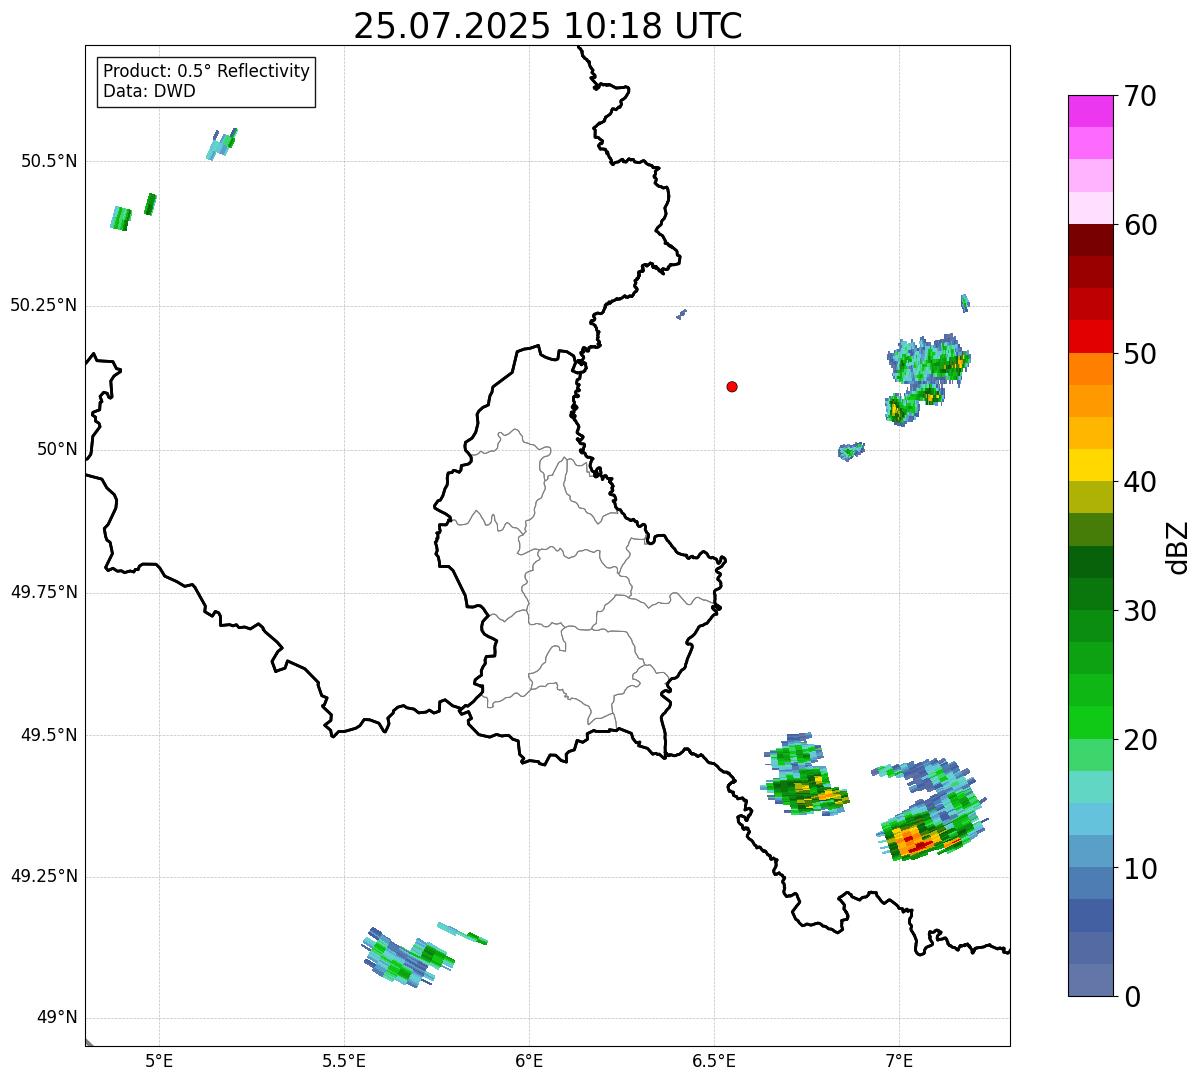
Task: Click the 50.5°N latitude label
Action: (49, 161)
